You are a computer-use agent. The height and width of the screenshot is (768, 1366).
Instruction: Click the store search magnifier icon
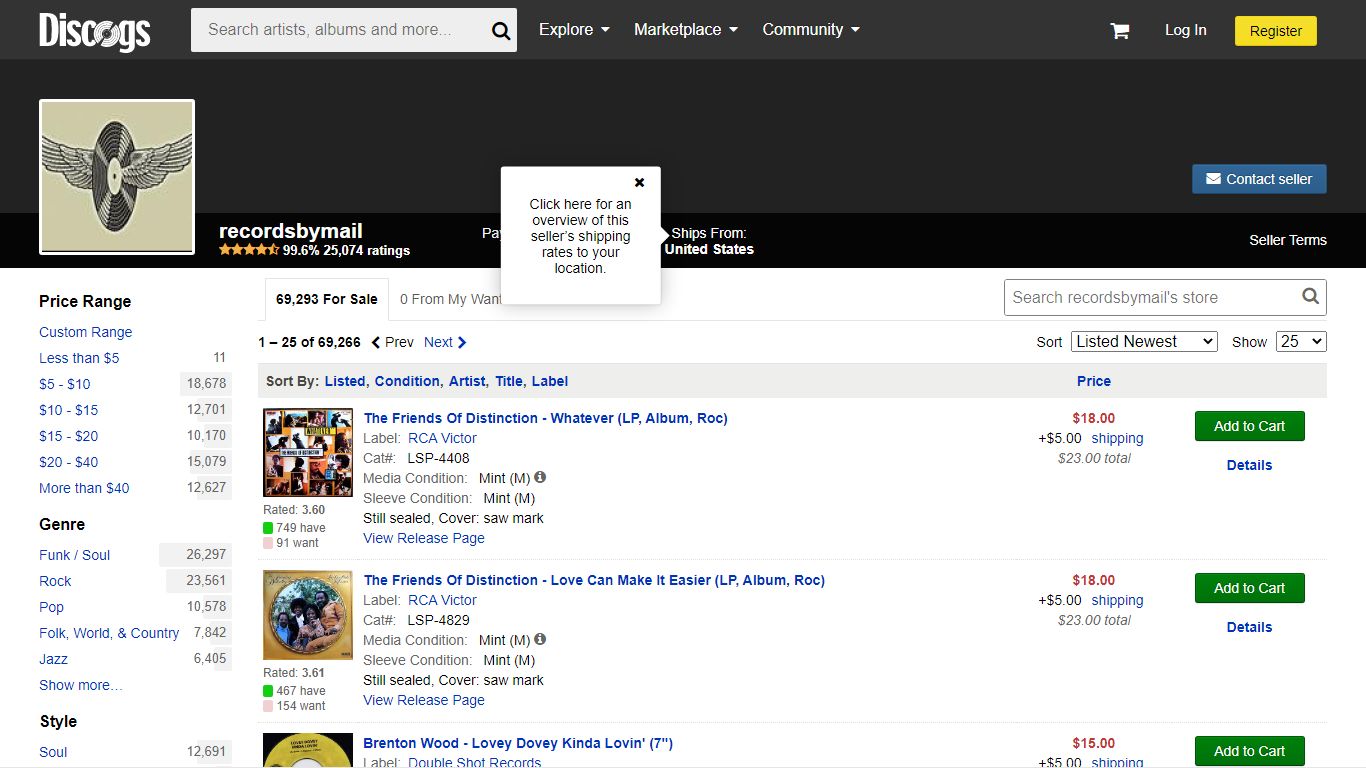tap(1310, 296)
